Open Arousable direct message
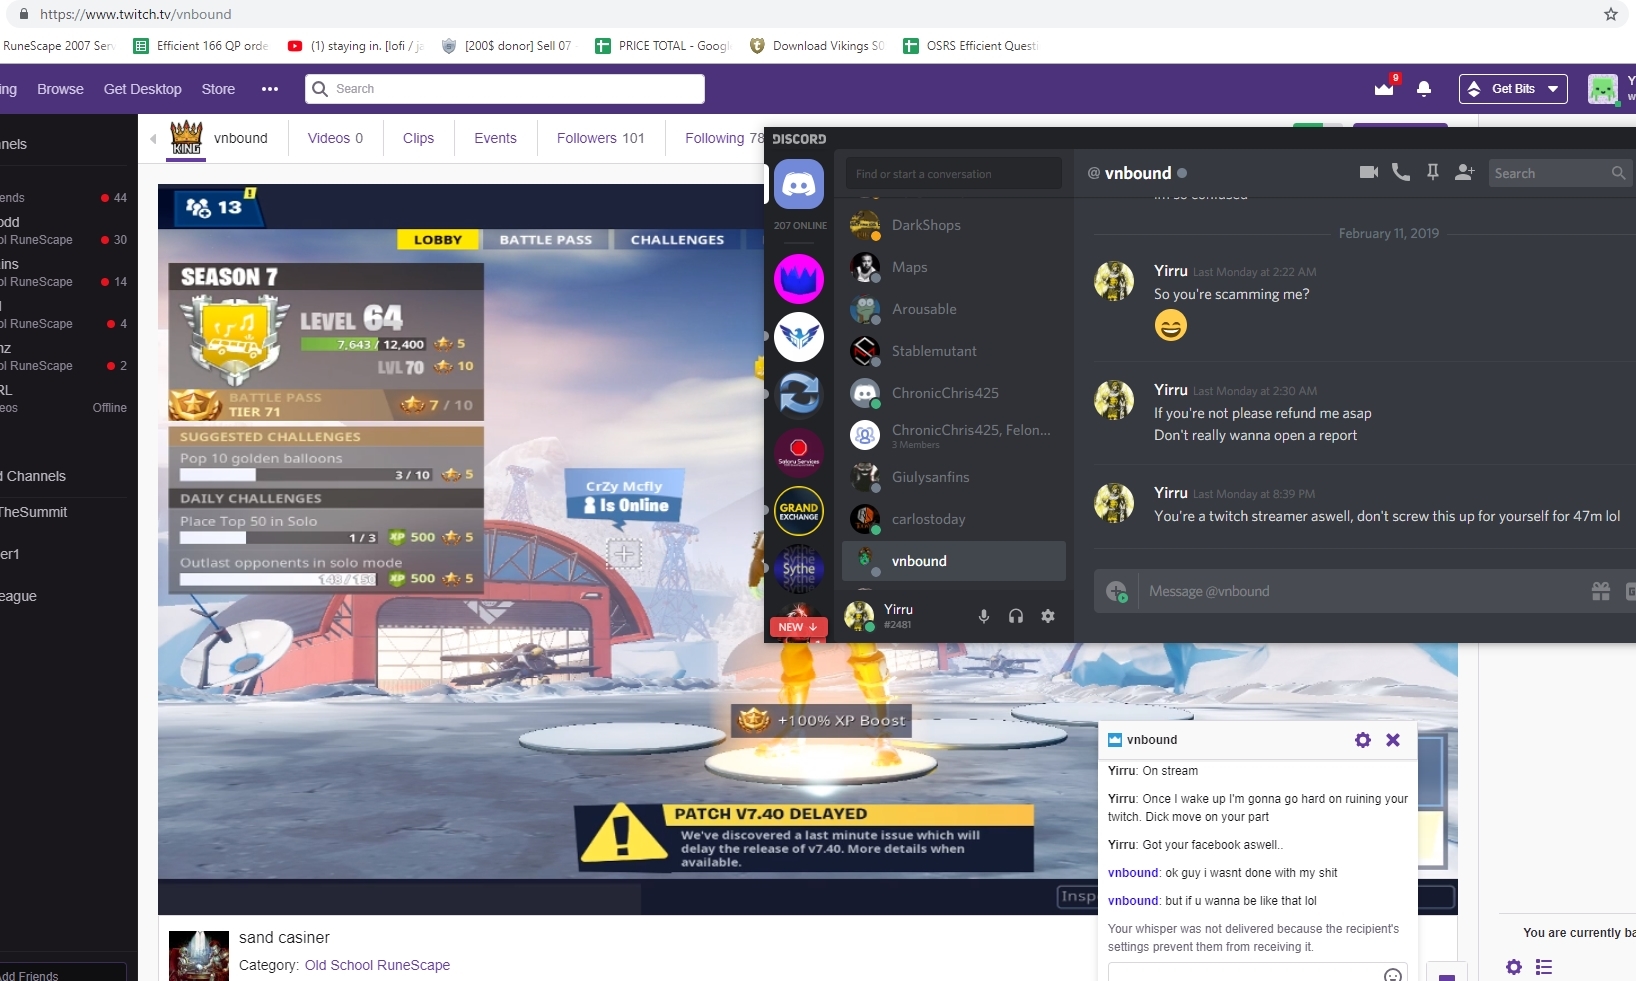1636x981 pixels. pyautogui.click(x=954, y=309)
